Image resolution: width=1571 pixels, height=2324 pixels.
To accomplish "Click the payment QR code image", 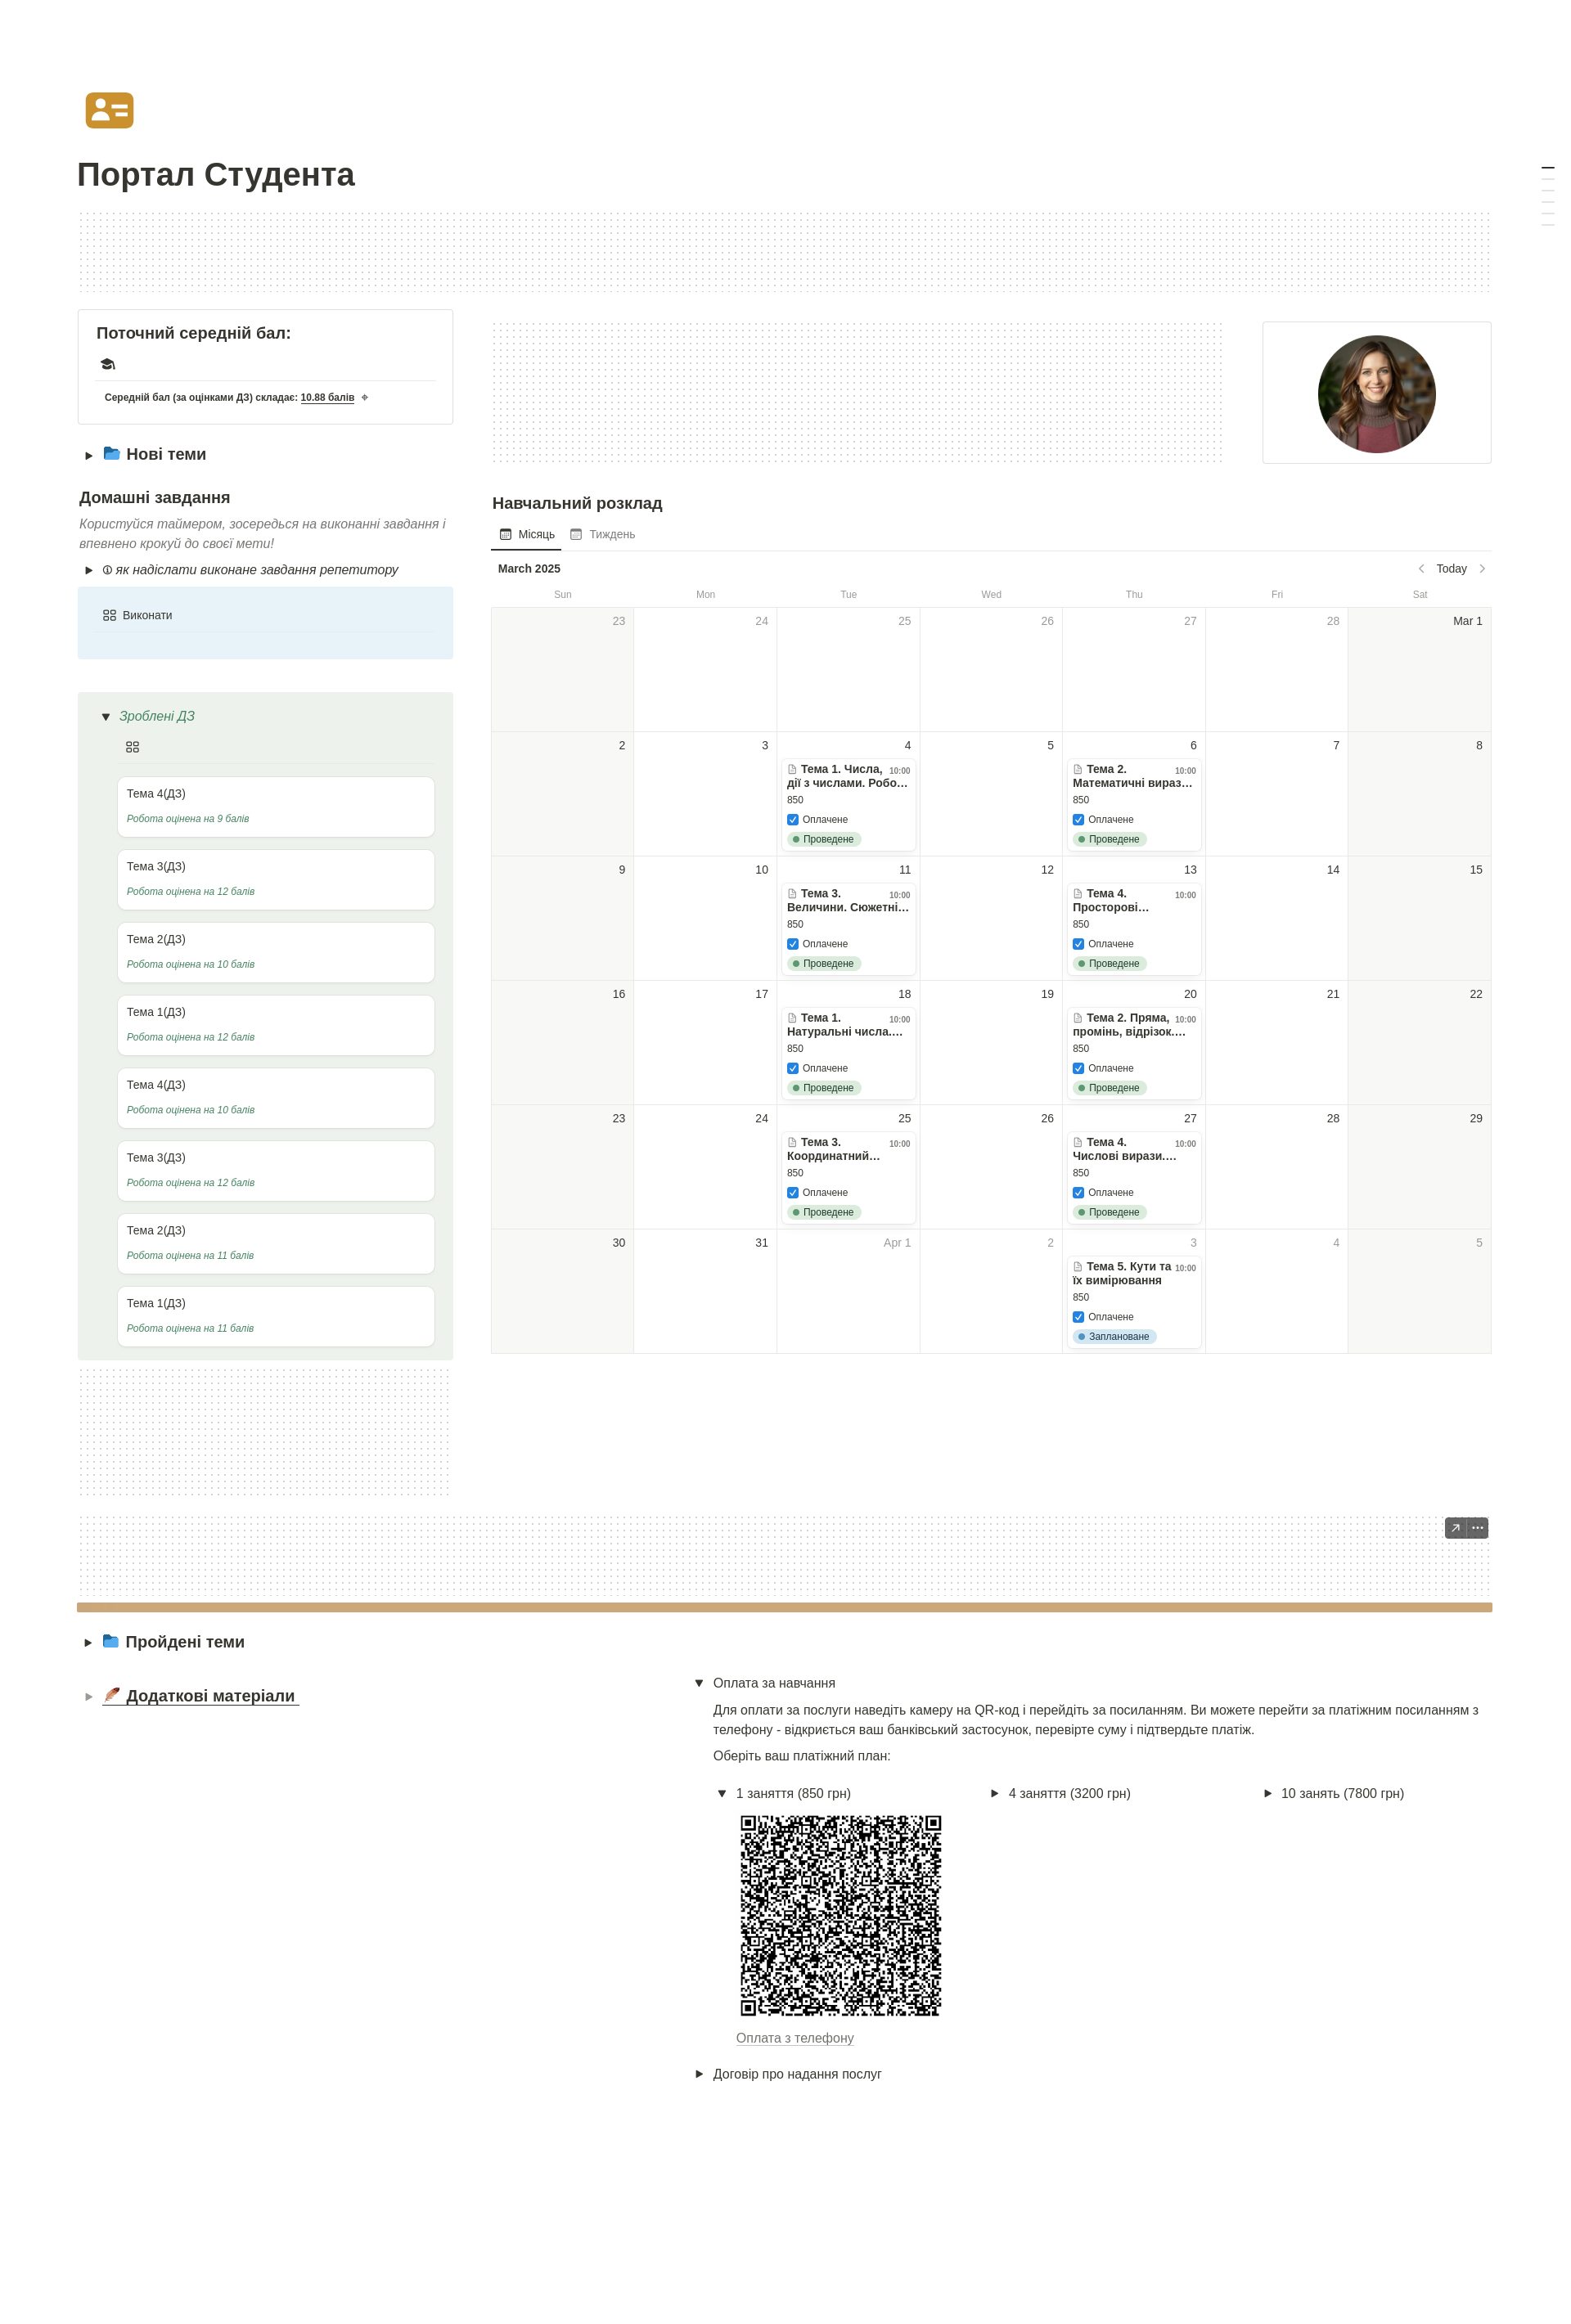I will coord(841,1915).
